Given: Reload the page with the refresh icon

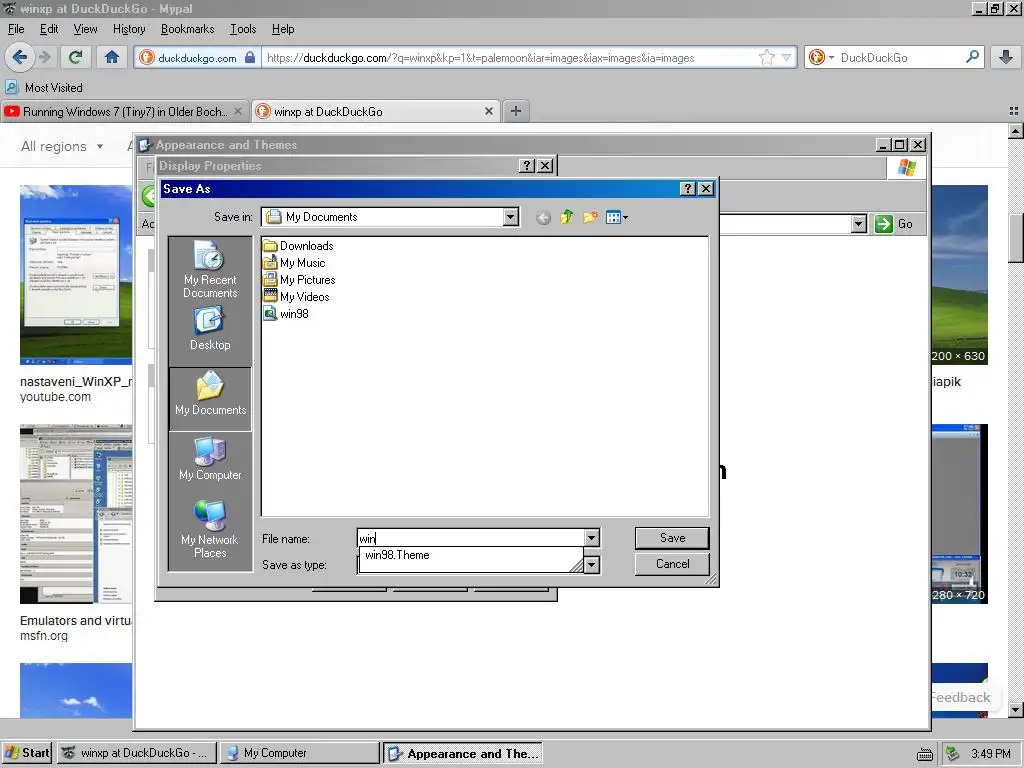Looking at the screenshot, I should click(x=75, y=57).
